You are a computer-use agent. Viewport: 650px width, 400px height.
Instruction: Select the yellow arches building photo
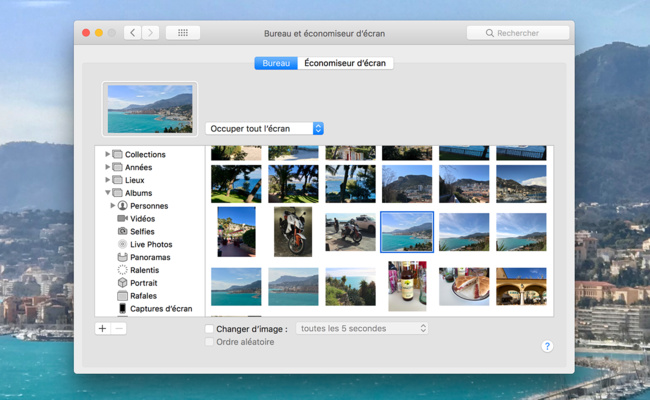tap(521, 286)
